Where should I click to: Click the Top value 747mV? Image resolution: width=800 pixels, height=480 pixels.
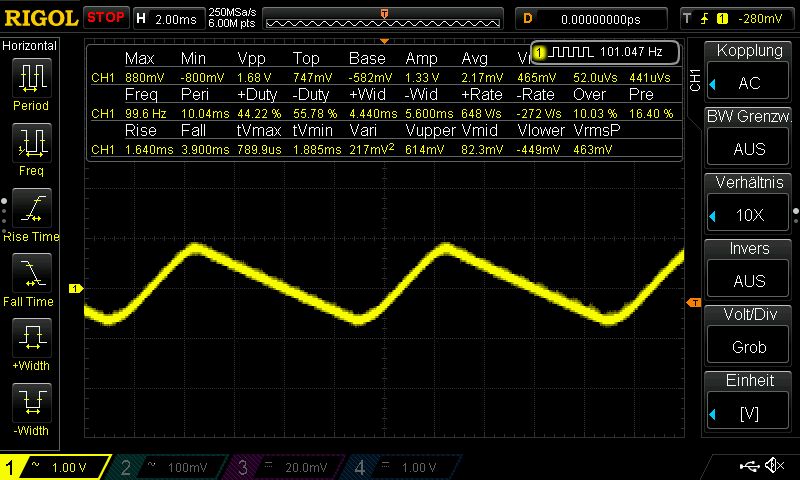(x=312, y=78)
